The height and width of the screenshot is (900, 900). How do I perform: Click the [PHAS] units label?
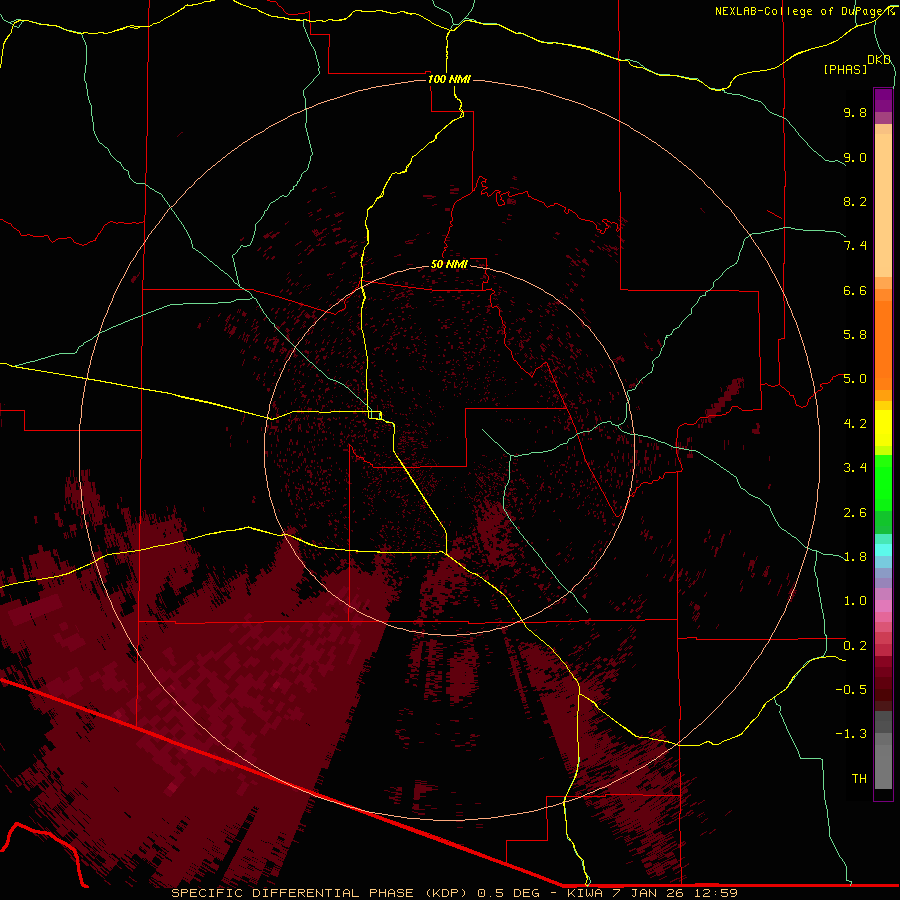[x=845, y=69]
